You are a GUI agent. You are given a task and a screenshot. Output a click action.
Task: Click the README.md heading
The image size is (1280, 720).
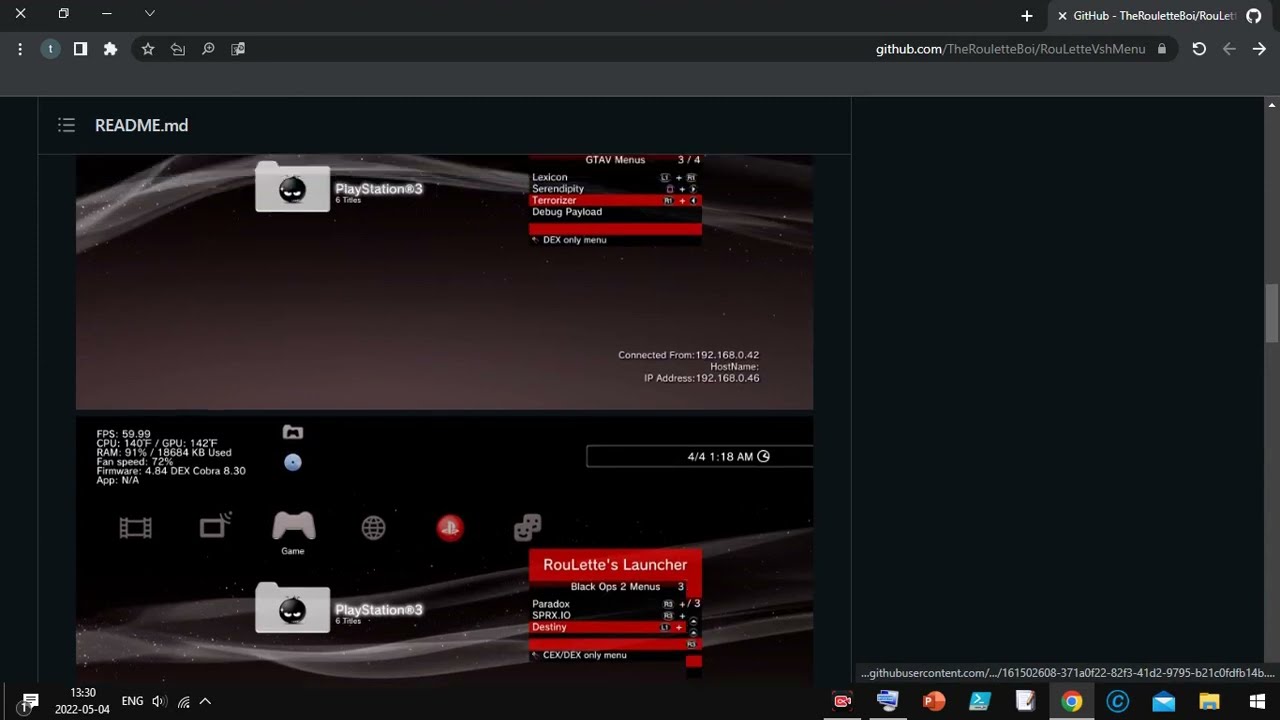tap(141, 125)
